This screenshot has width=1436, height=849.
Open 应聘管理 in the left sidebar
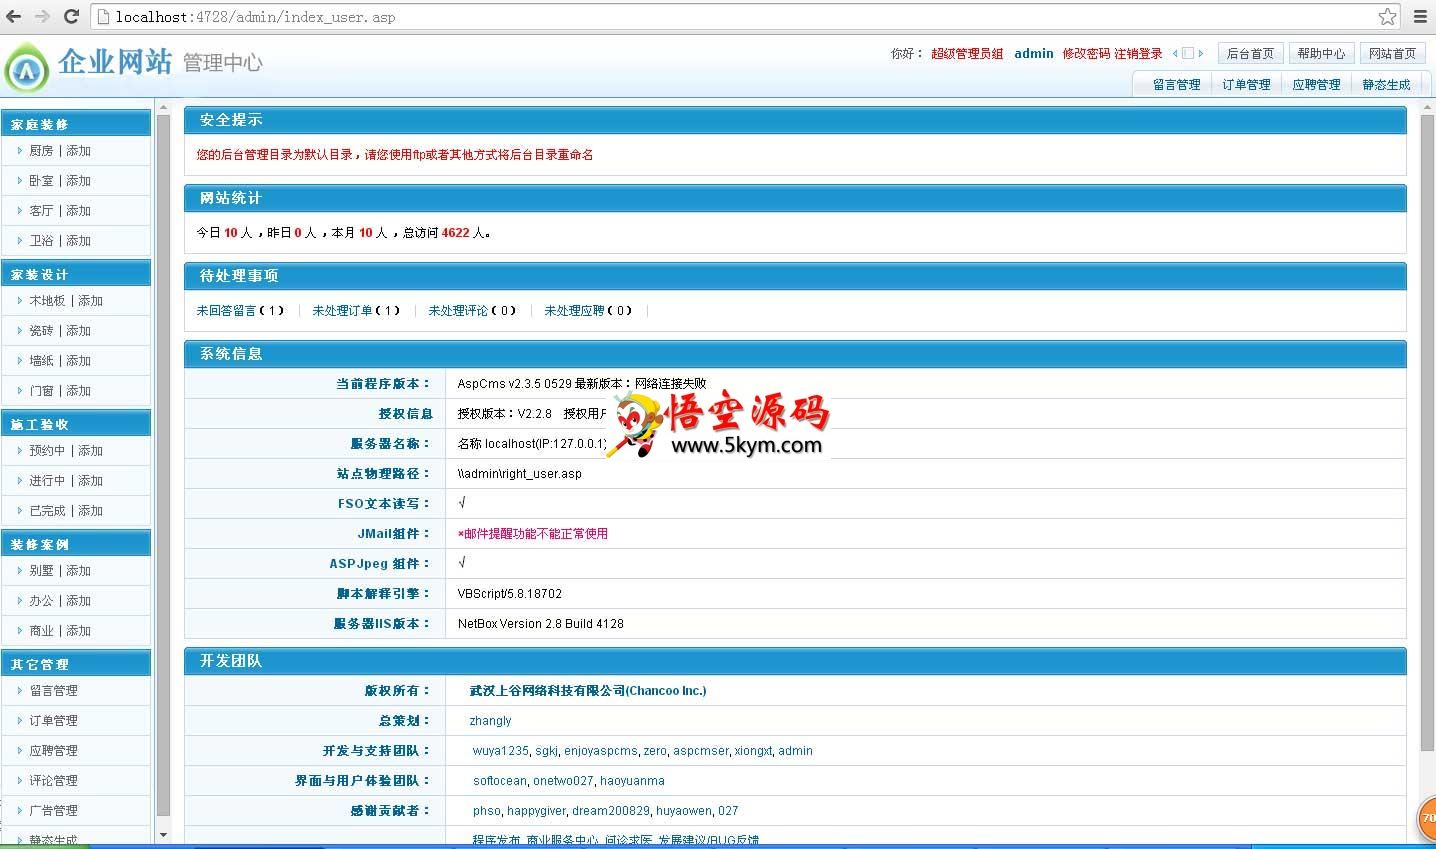point(53,751)
